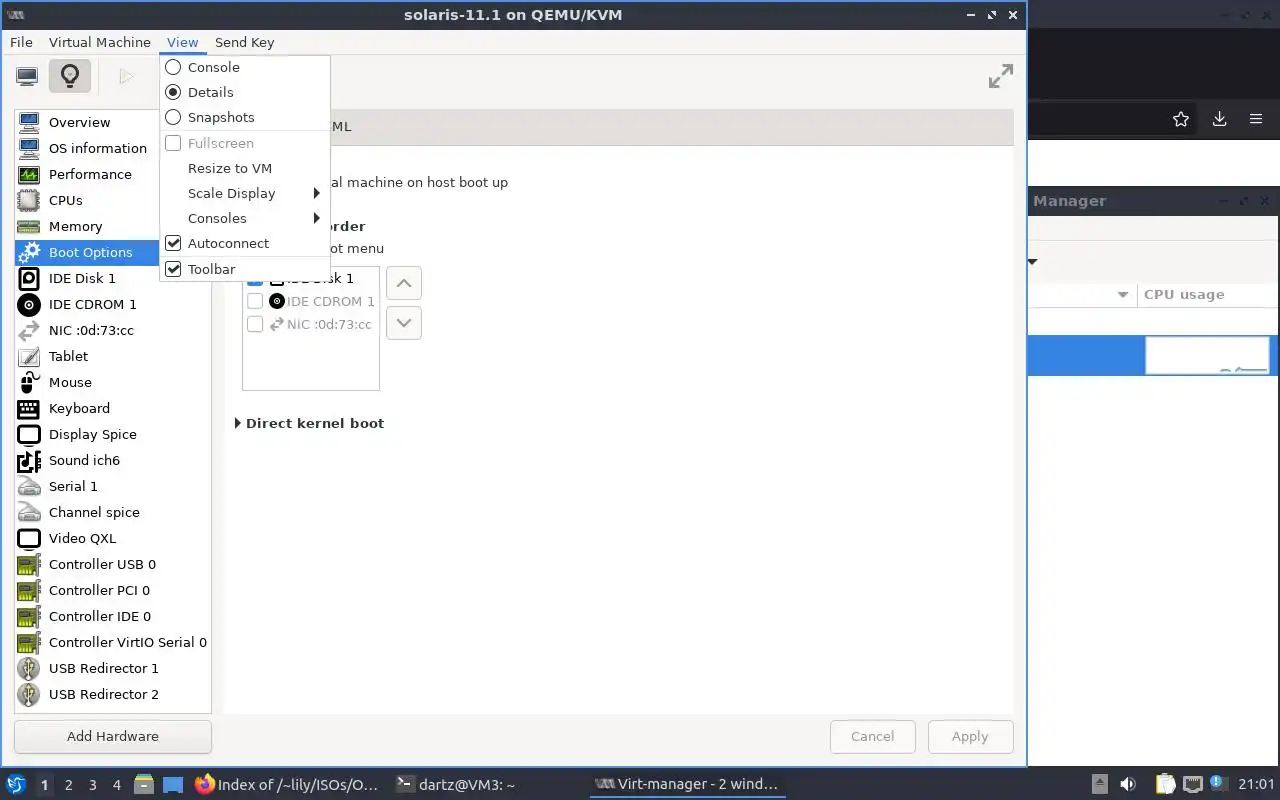Switch to dartz@VM3 terminal in taskbar
1280x800 pixels.
coord(456,784)
